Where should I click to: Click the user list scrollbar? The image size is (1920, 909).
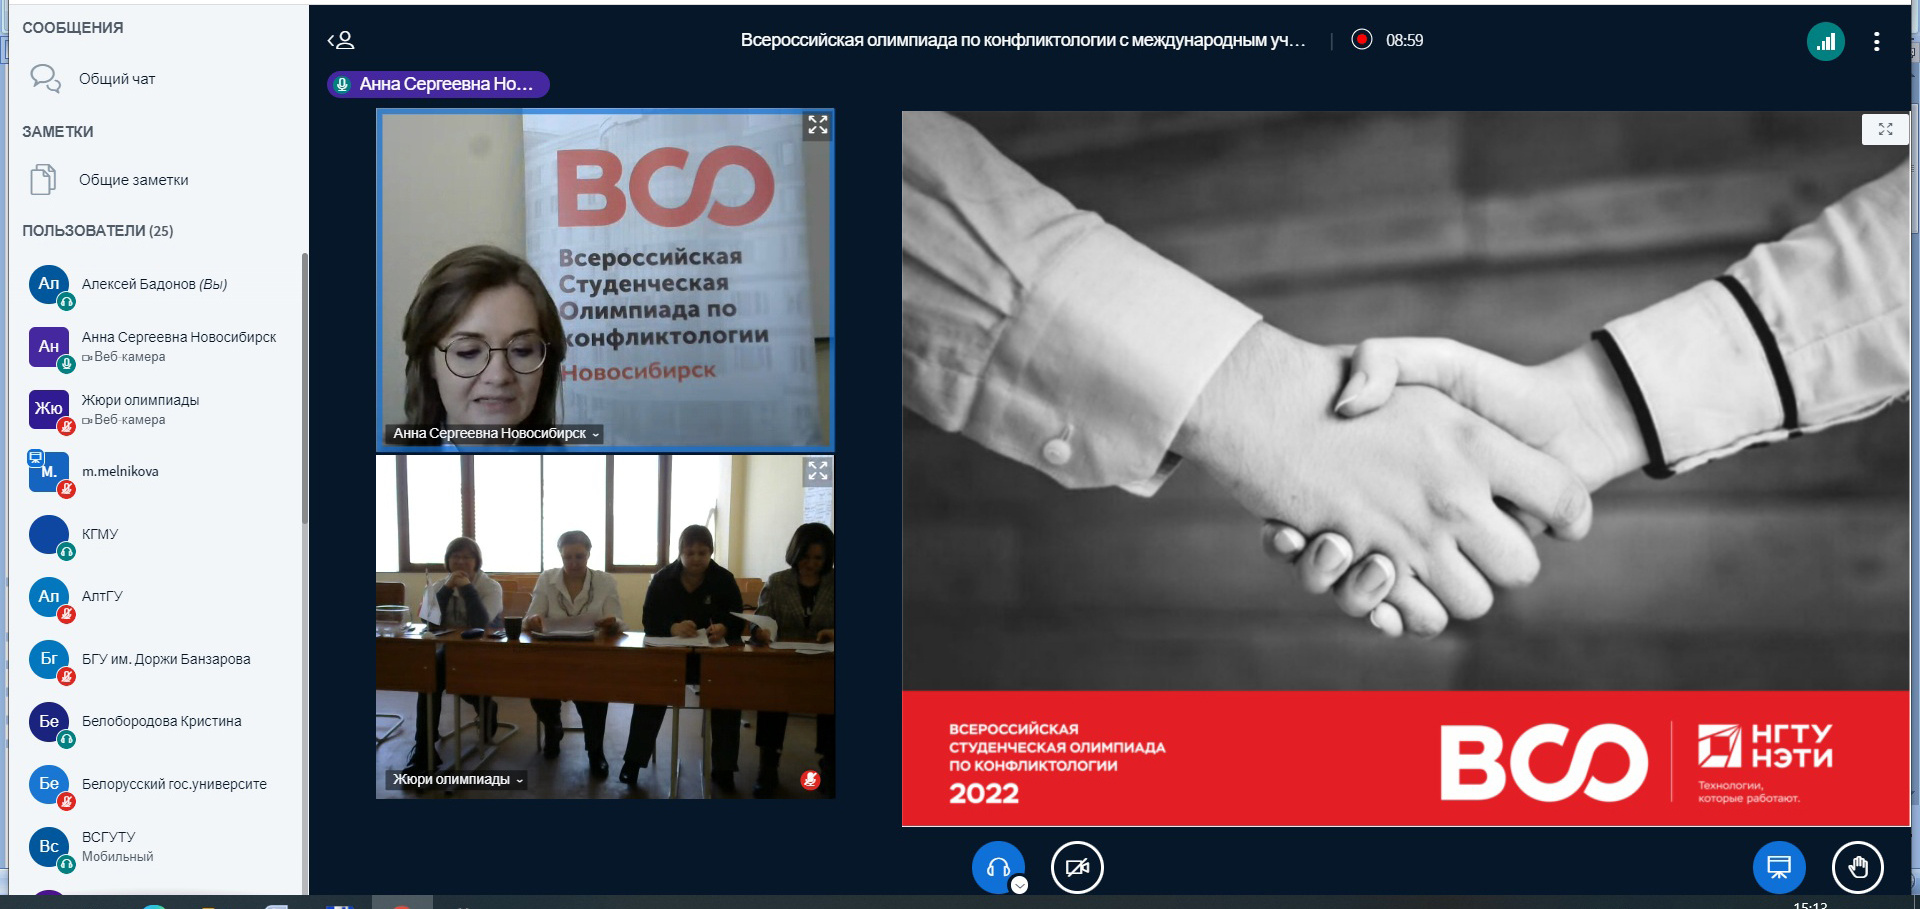[x=304, y=390]
